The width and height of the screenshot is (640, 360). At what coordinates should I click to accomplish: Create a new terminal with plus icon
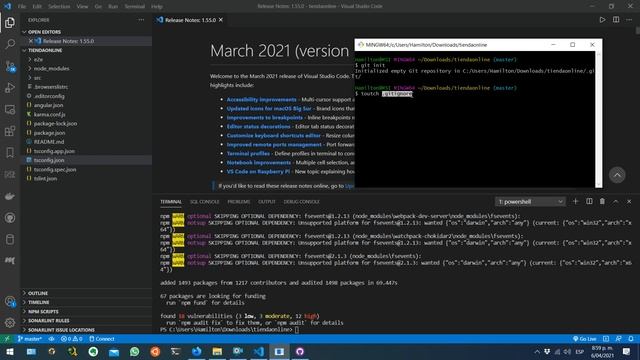(576, 201)
